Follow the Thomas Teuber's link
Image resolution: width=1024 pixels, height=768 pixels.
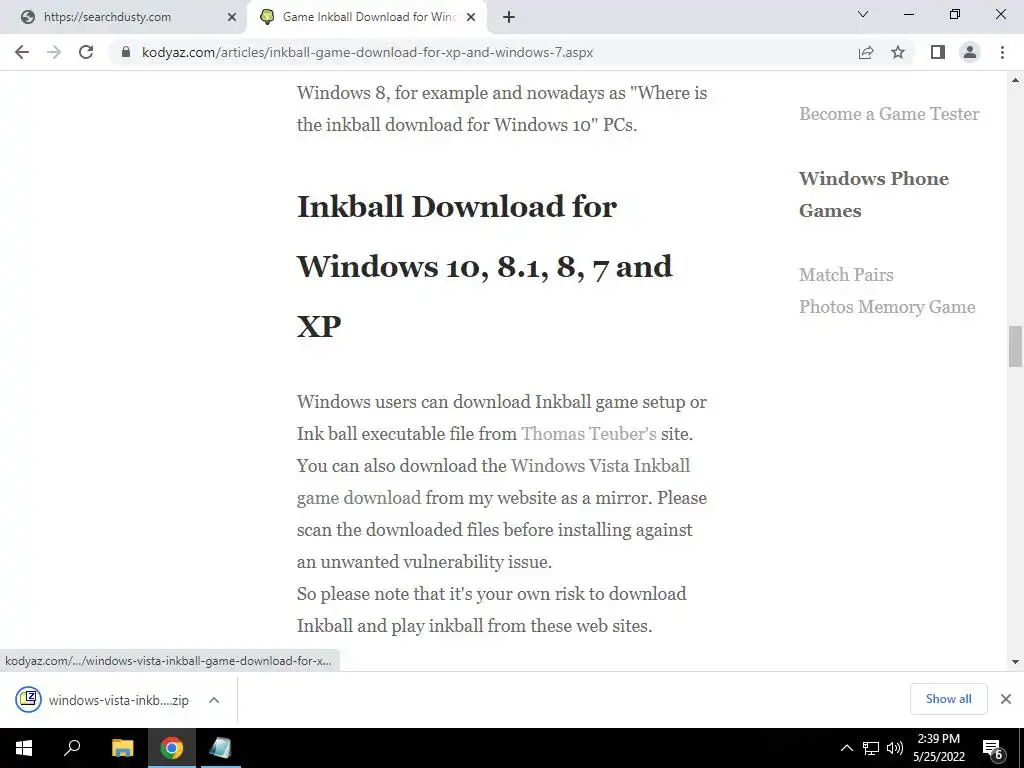pyautogui.click(x=588, y=434)
